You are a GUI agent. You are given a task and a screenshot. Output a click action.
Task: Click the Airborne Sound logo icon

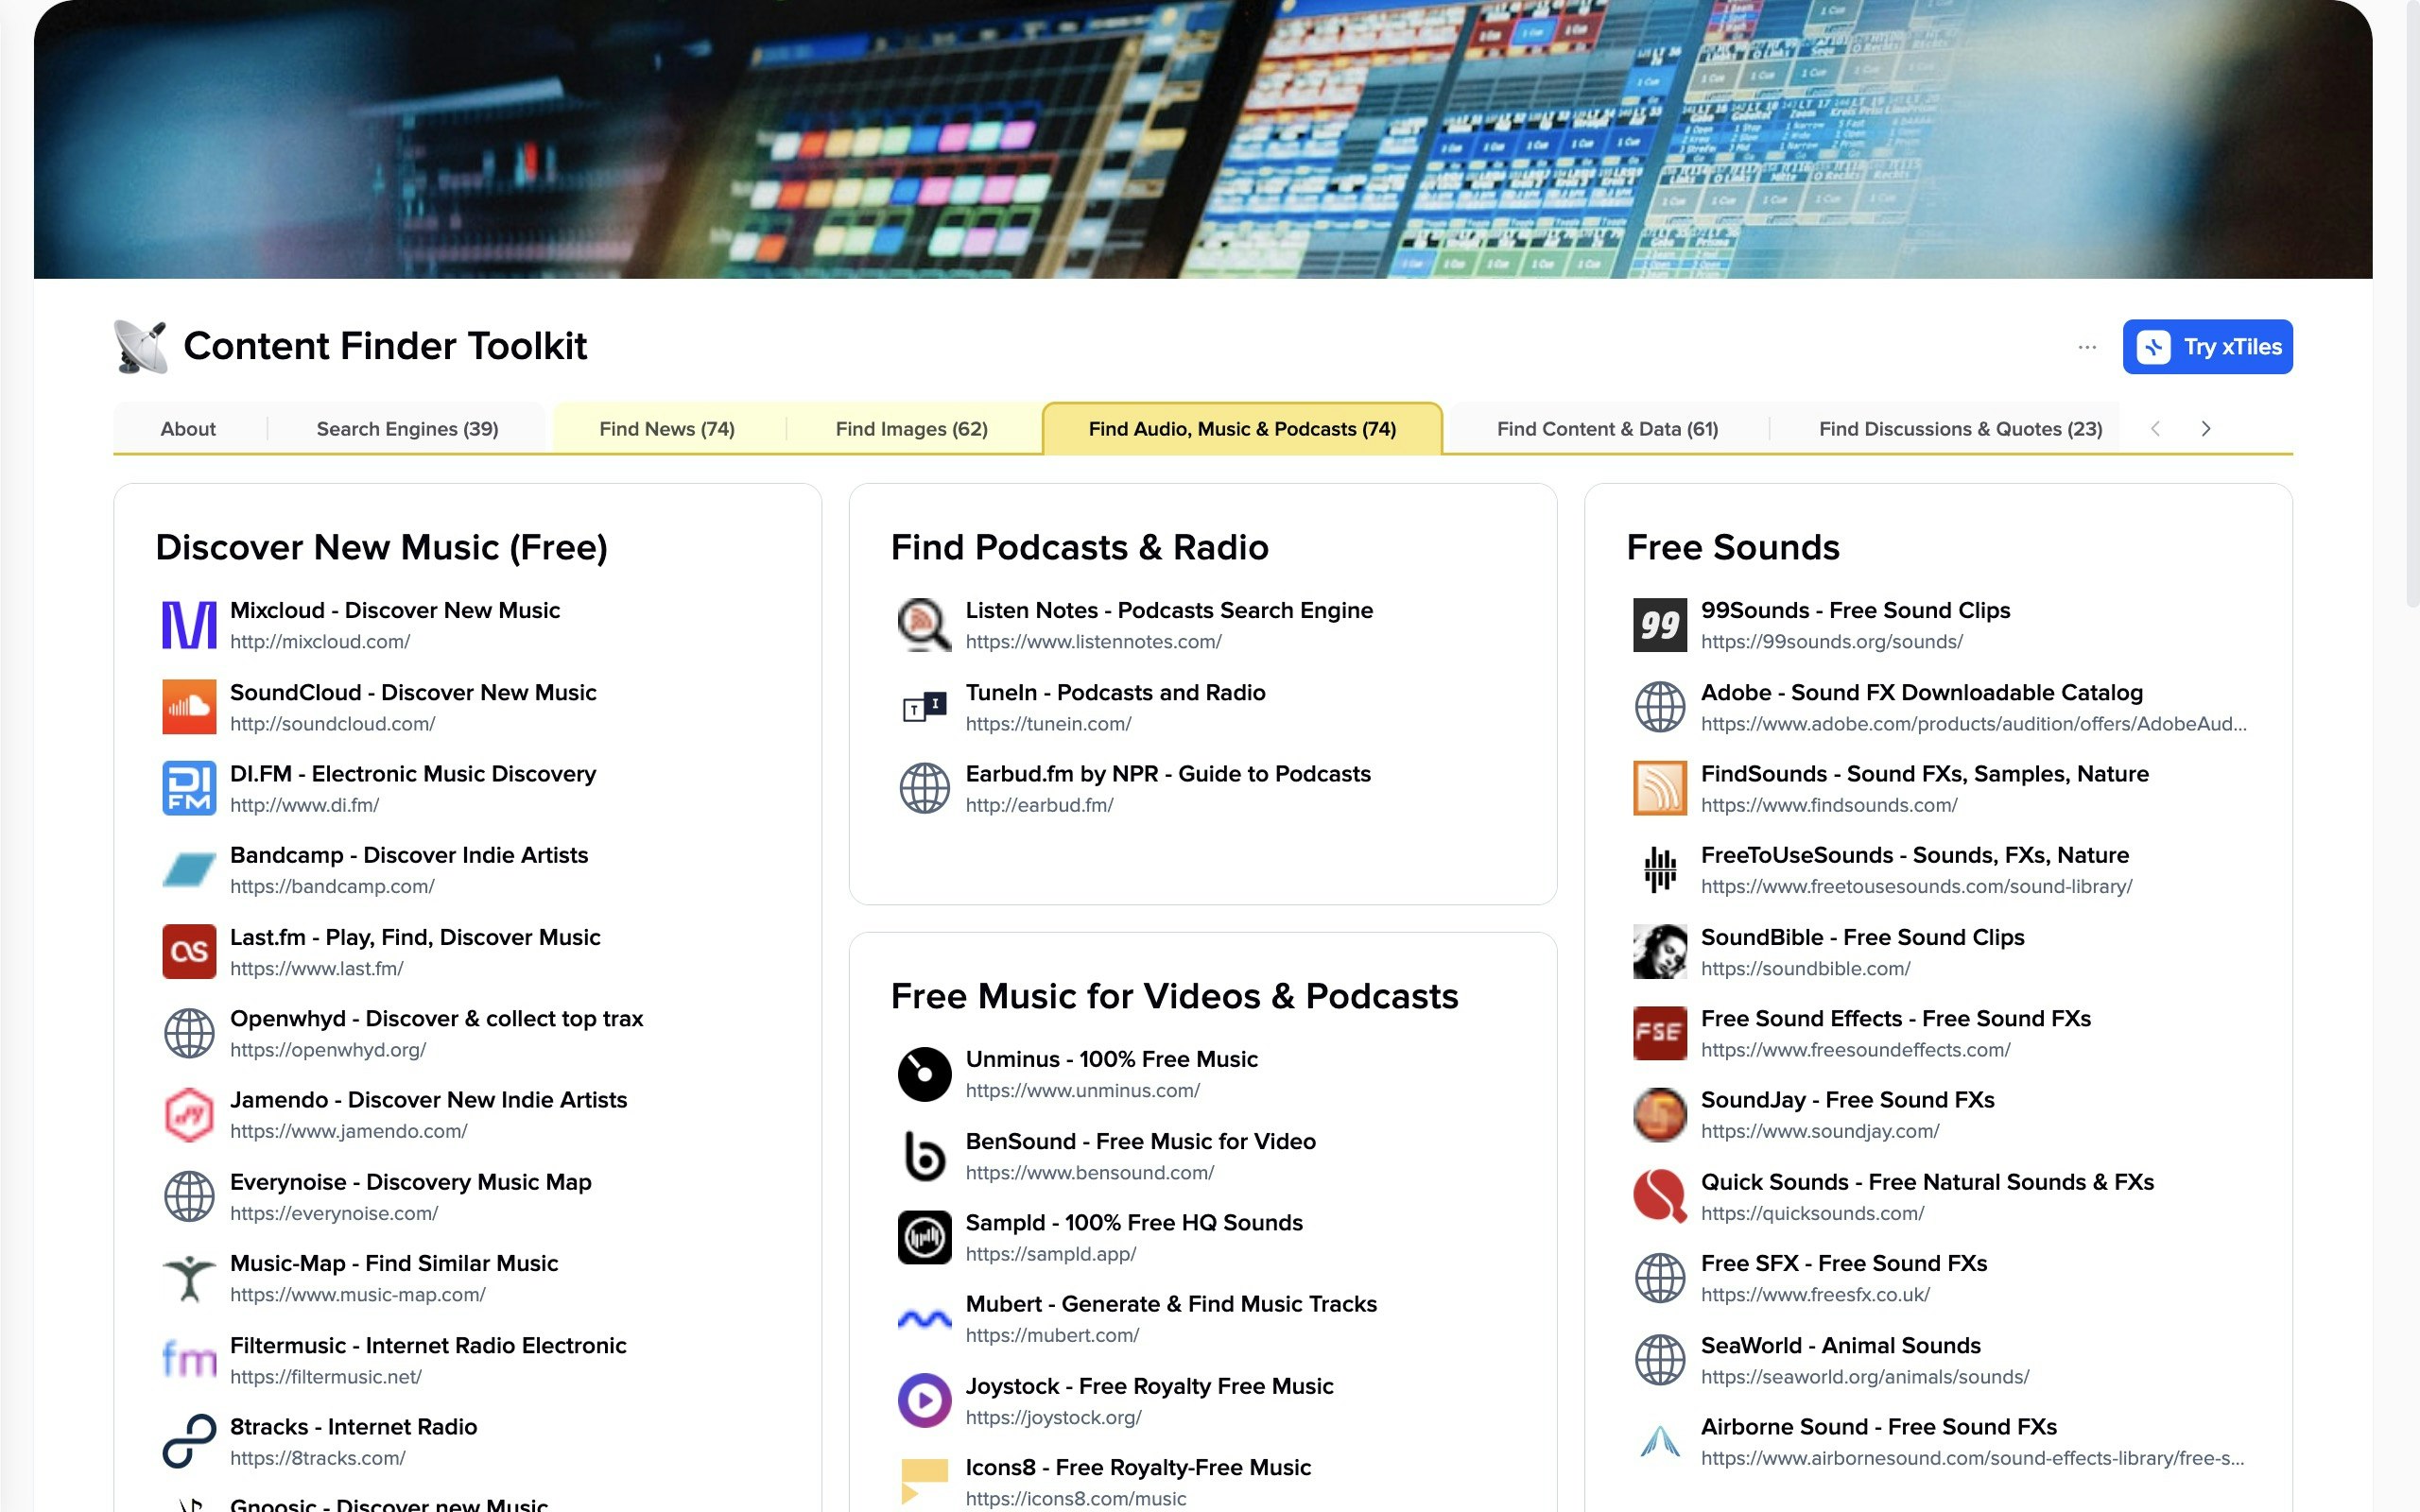point(1660,1441)
